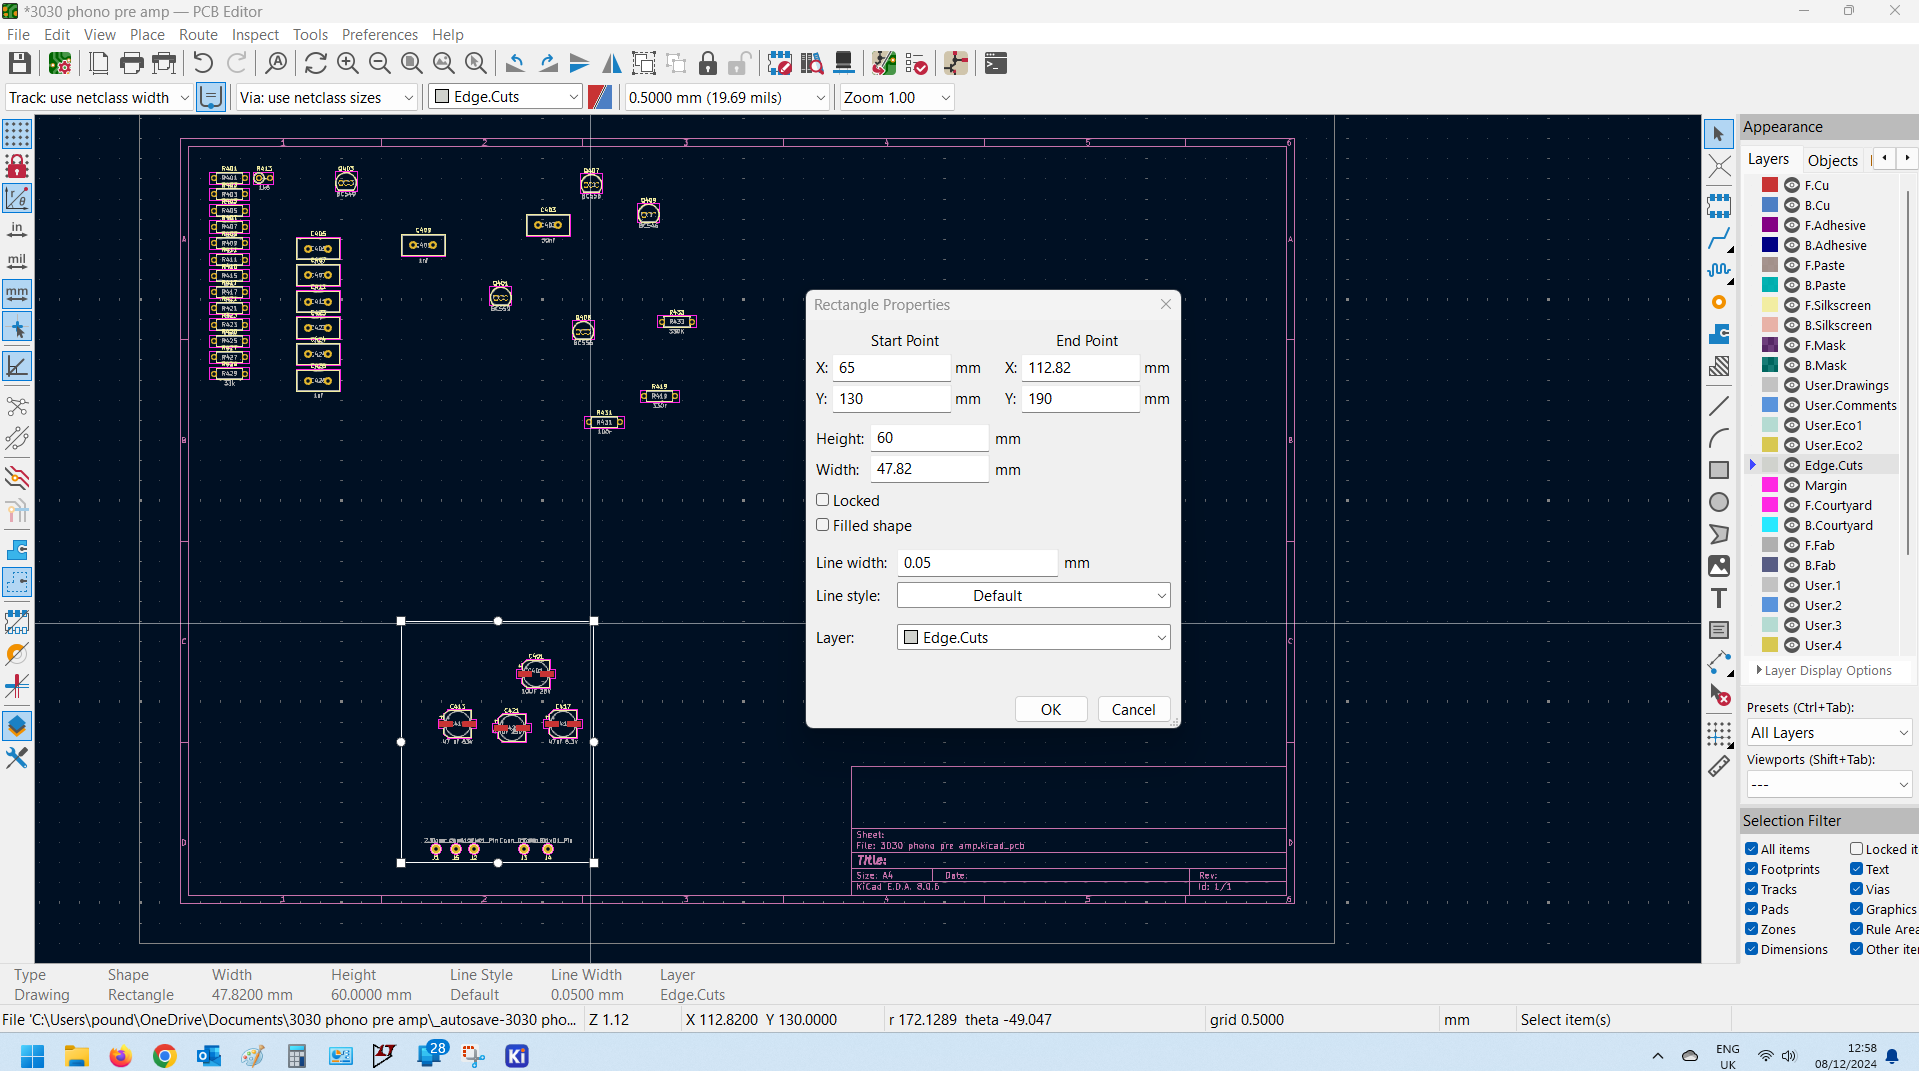Switch units to millimeters icon
This screenshot has height=1071, width=1919.
click(x=17, y=294)
